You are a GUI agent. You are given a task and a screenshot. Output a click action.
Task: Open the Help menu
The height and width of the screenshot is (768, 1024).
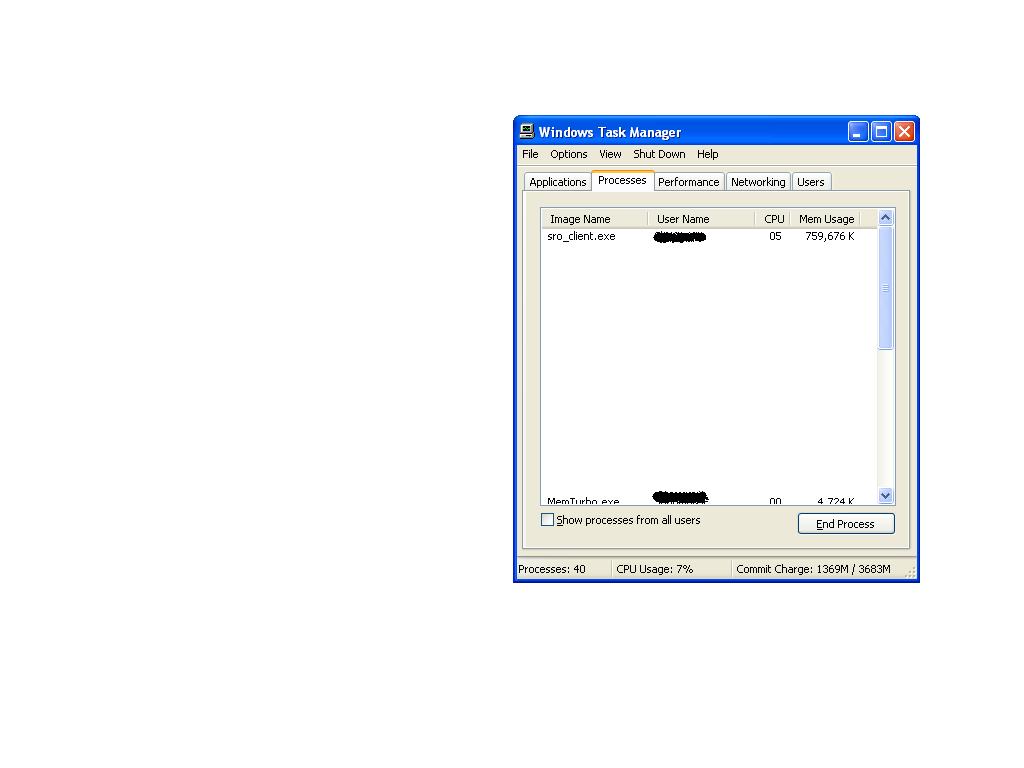tap(707, 154)
